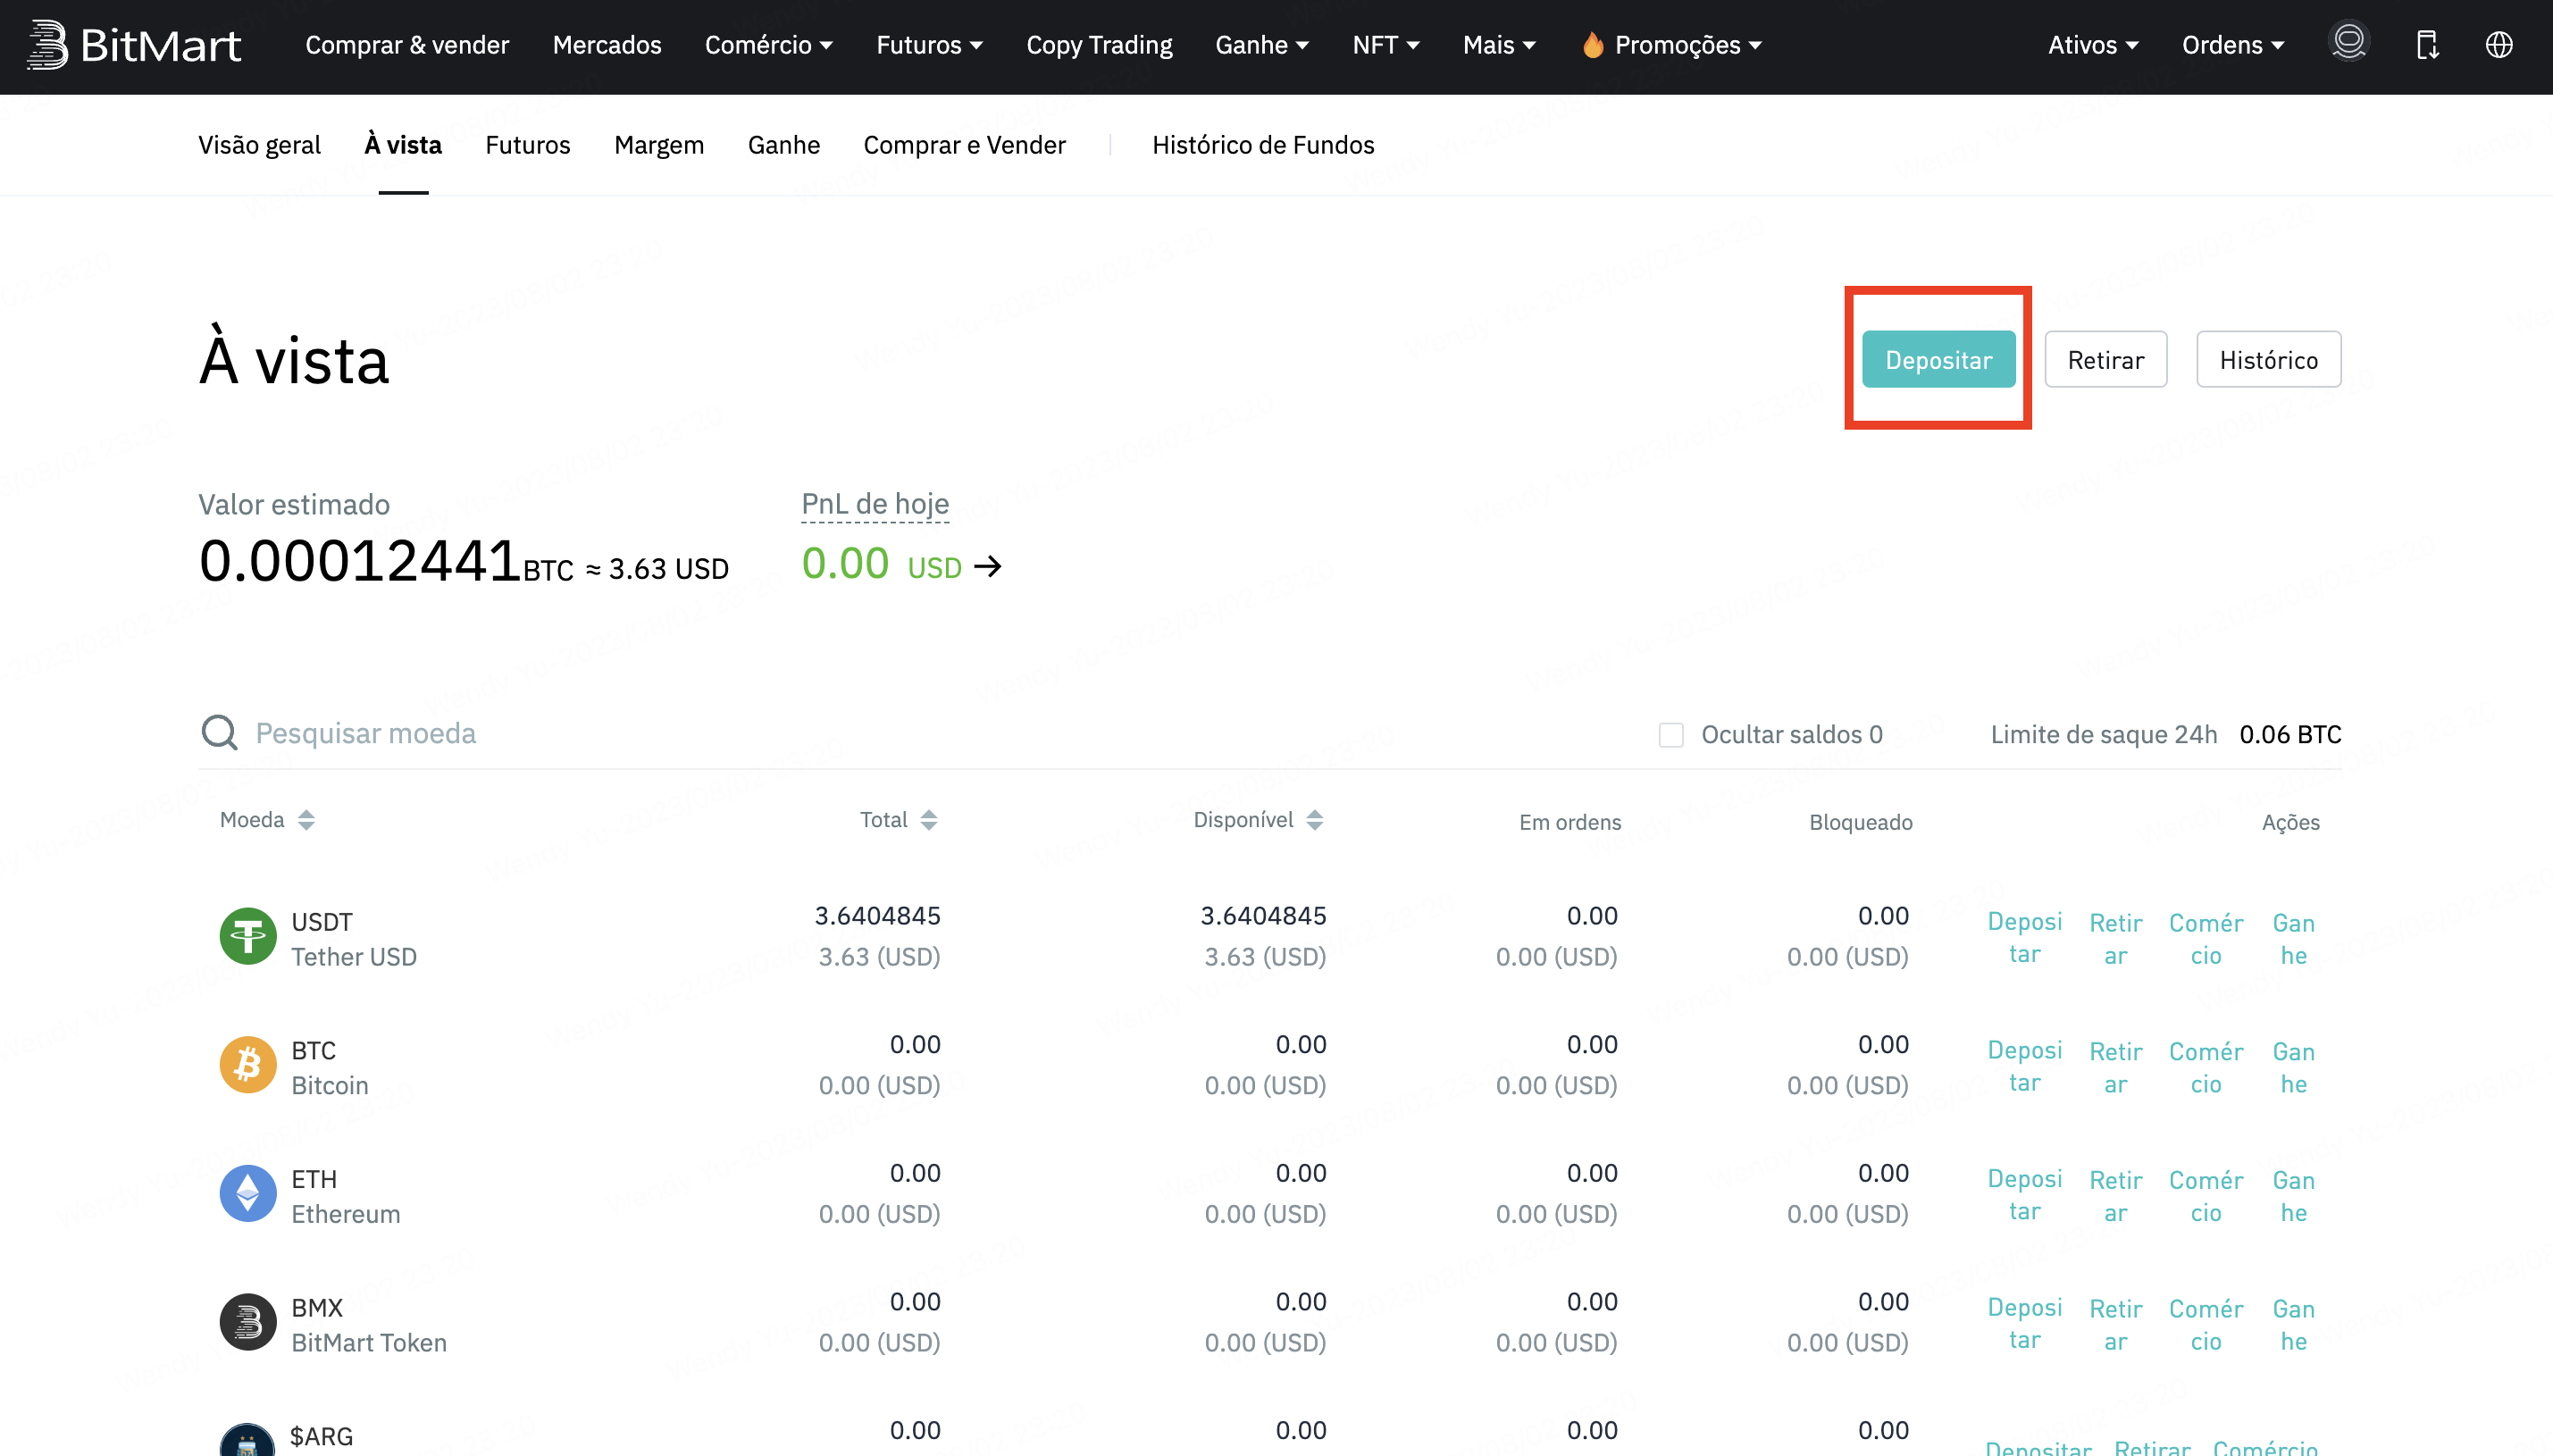Click Comércio in the ETH row
The width and height of the screenshot is (2553, 1456).
click(x=2206, y=1196)
